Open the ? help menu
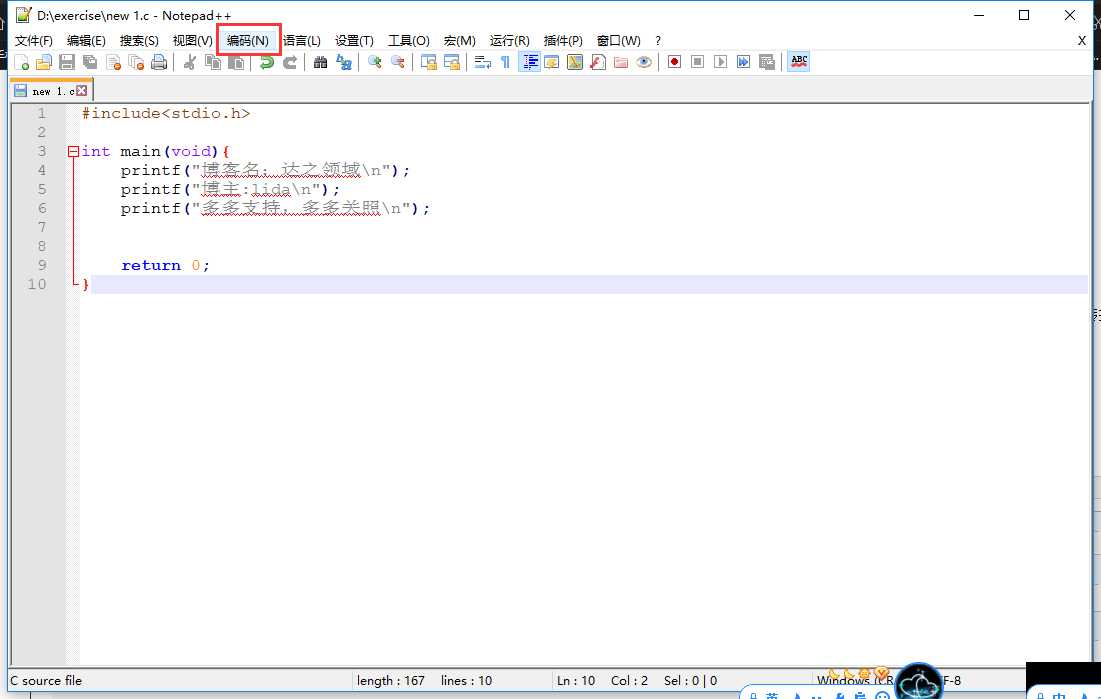This screenshot has width=1101, height=699. click(658, 41)
